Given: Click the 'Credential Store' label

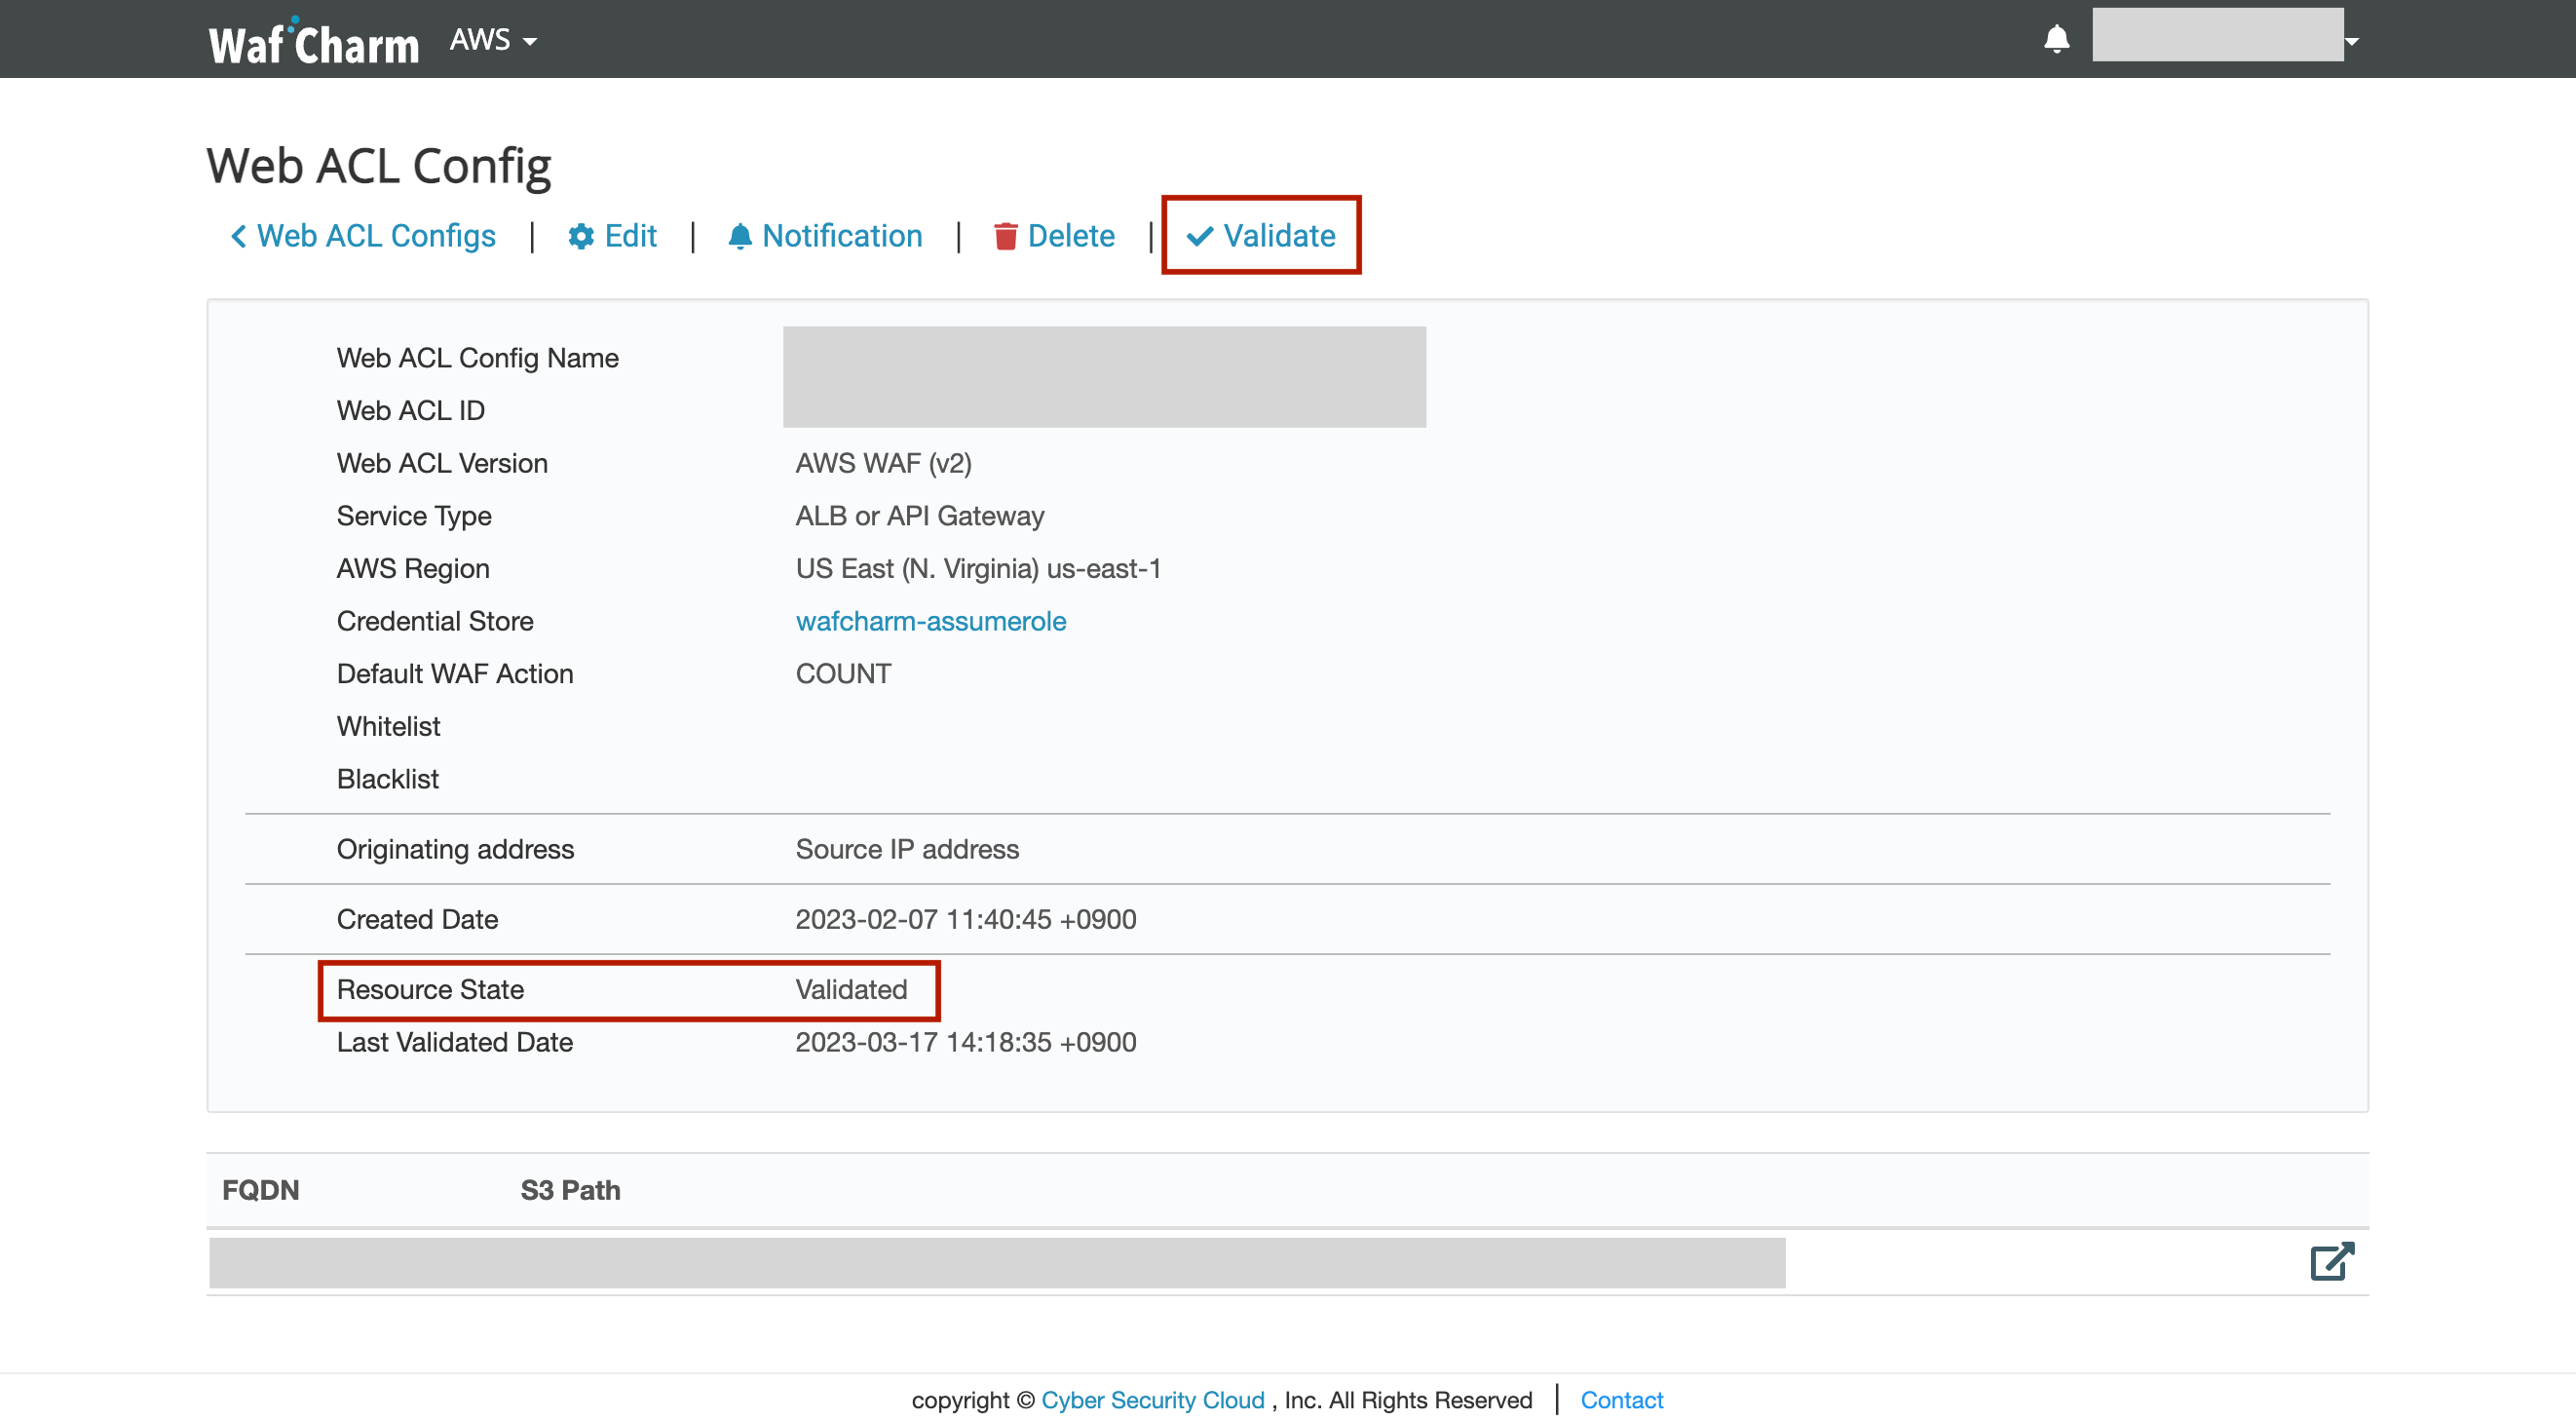Looking at the screenshot, I should click(x=434, y=621).
